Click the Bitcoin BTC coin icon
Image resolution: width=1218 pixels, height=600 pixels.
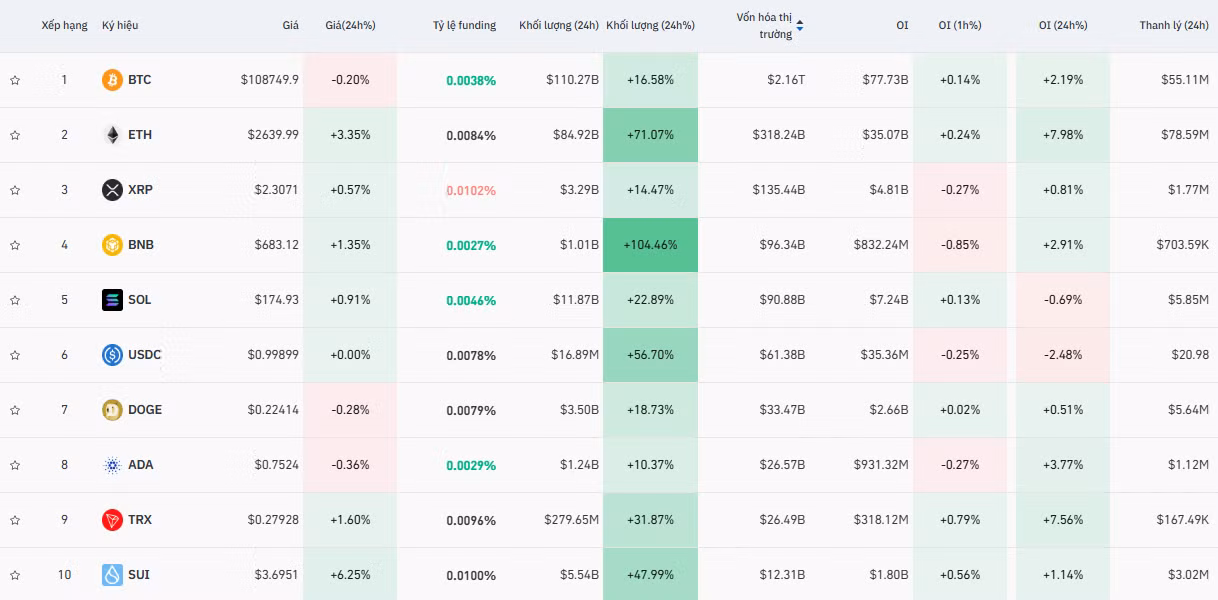[113, 80]
